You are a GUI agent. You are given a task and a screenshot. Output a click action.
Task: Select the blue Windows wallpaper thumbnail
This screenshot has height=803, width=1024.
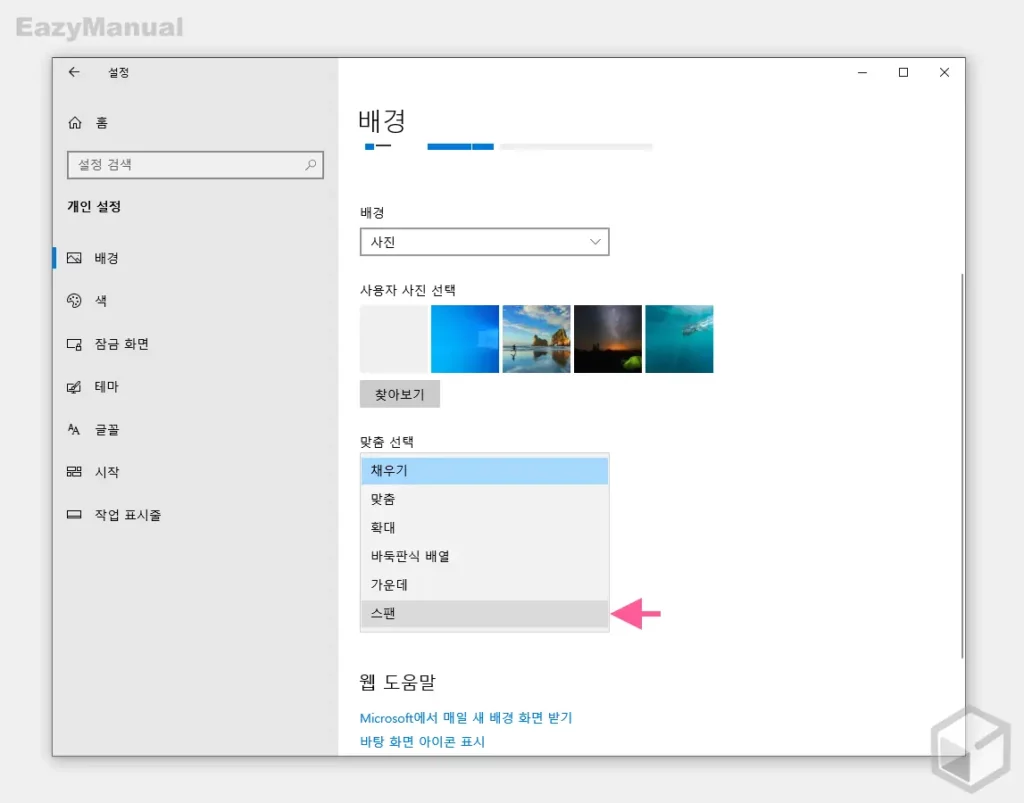[464, 338]
